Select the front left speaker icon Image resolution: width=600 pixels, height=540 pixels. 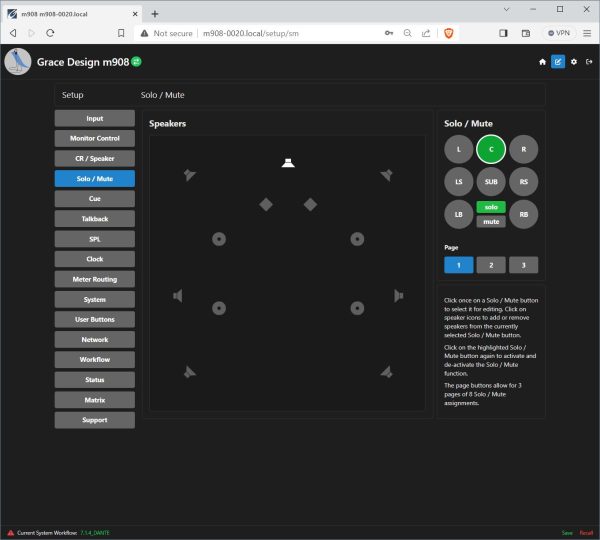(x=190, y=175)
